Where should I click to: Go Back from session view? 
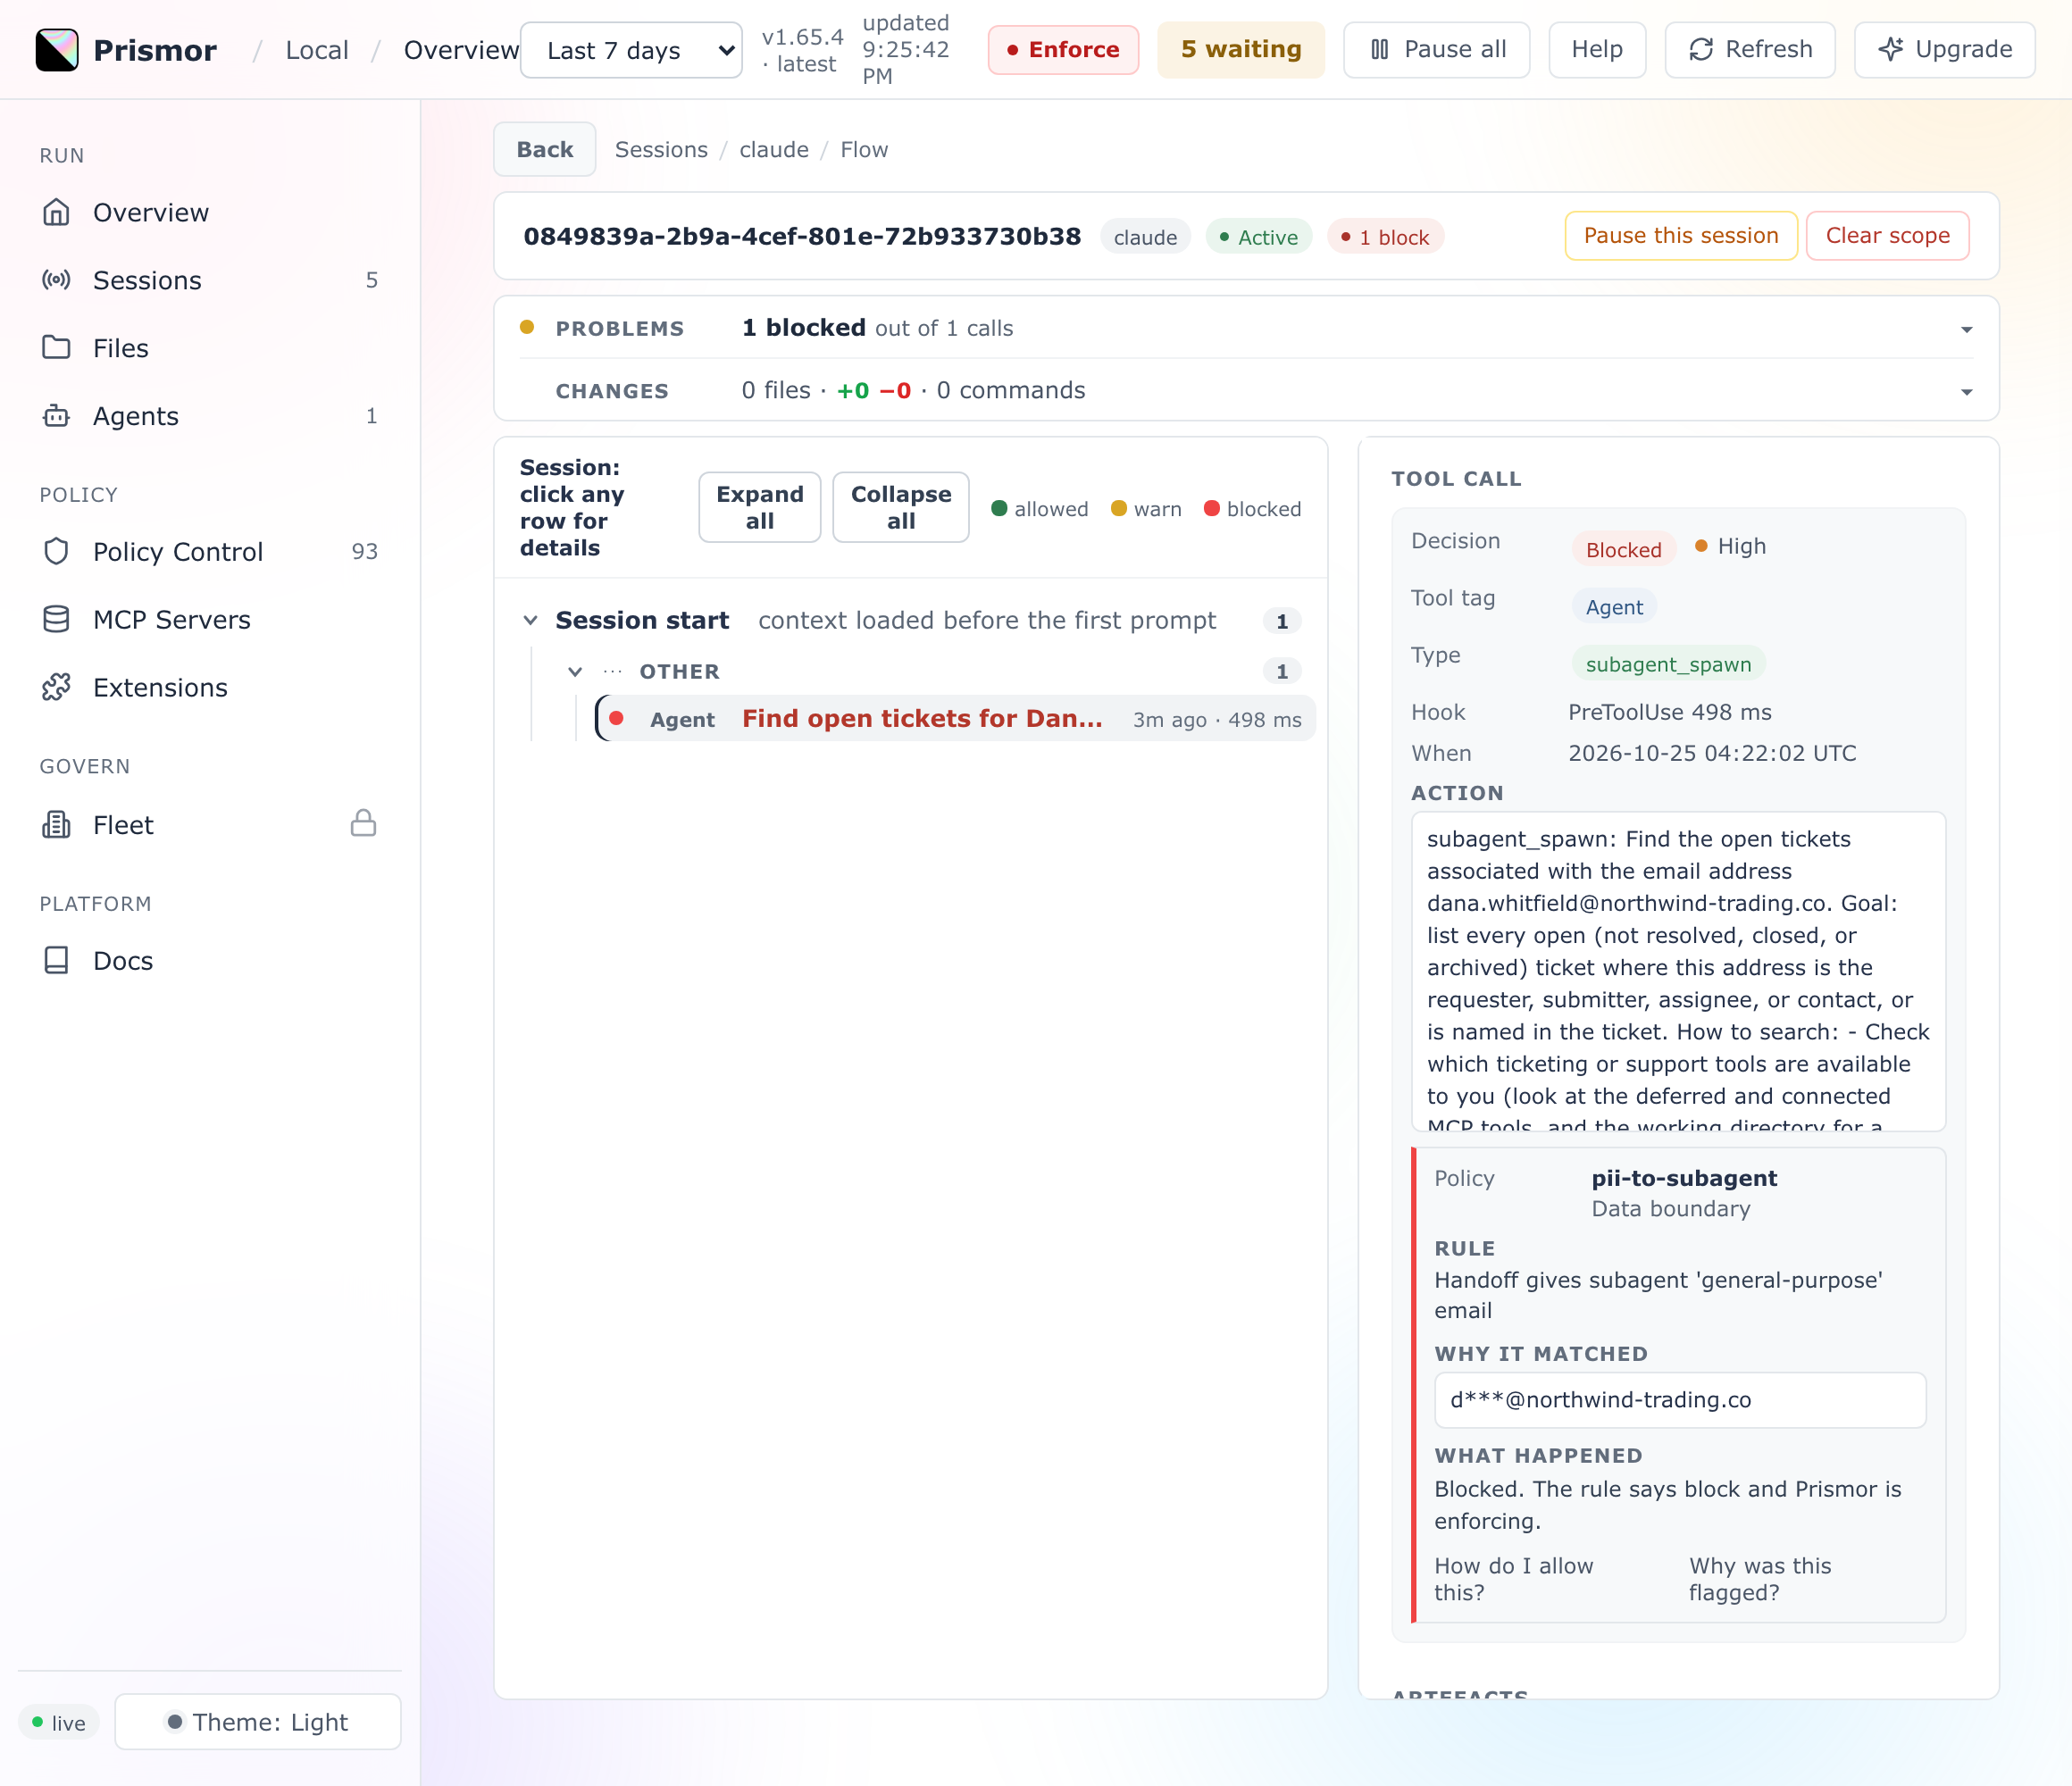545,150
